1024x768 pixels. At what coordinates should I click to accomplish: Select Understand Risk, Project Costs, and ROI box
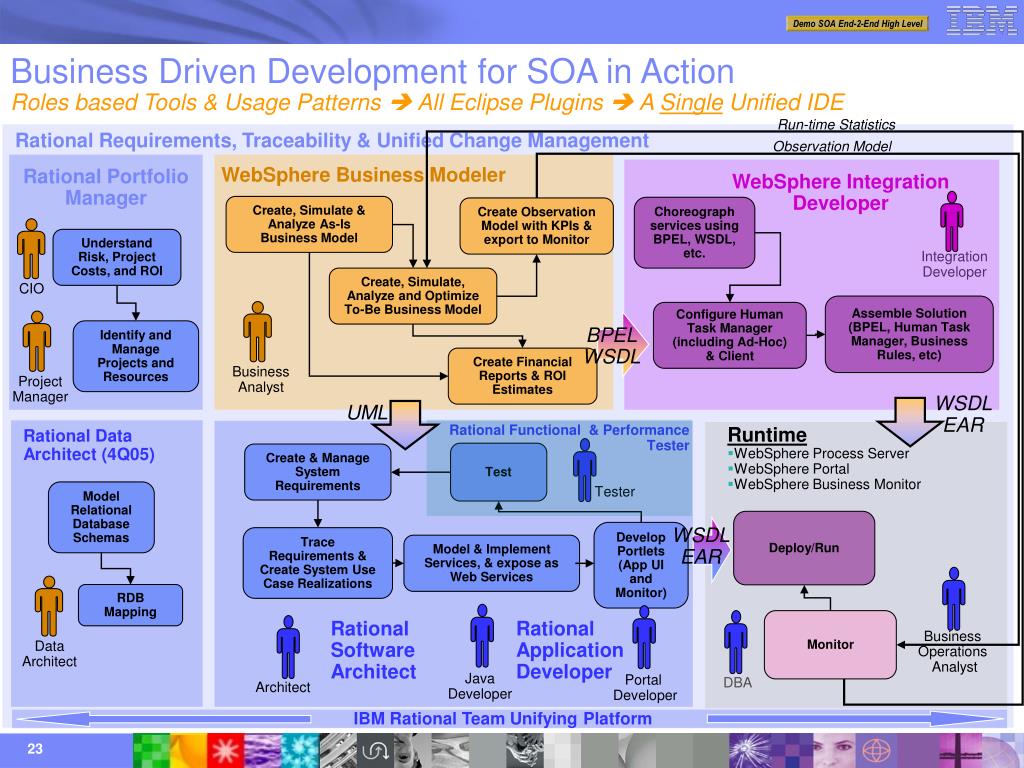(117, 257)
